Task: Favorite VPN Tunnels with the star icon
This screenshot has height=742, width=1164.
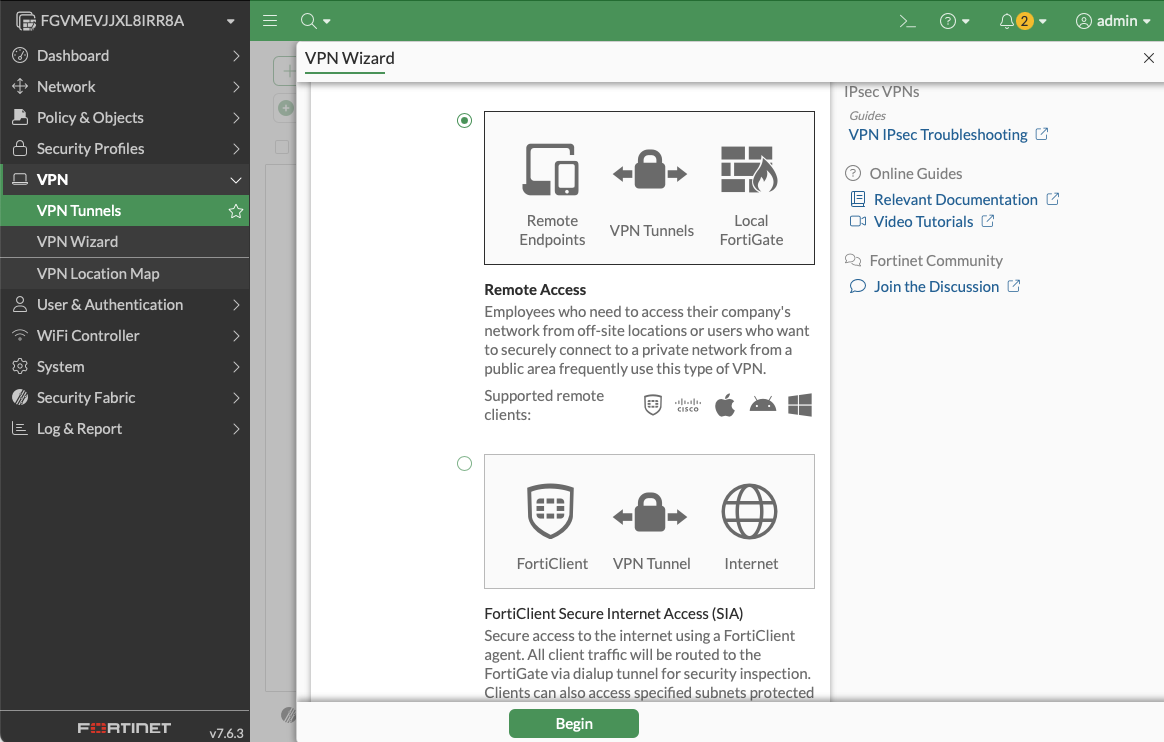Action: pos(236,211)
